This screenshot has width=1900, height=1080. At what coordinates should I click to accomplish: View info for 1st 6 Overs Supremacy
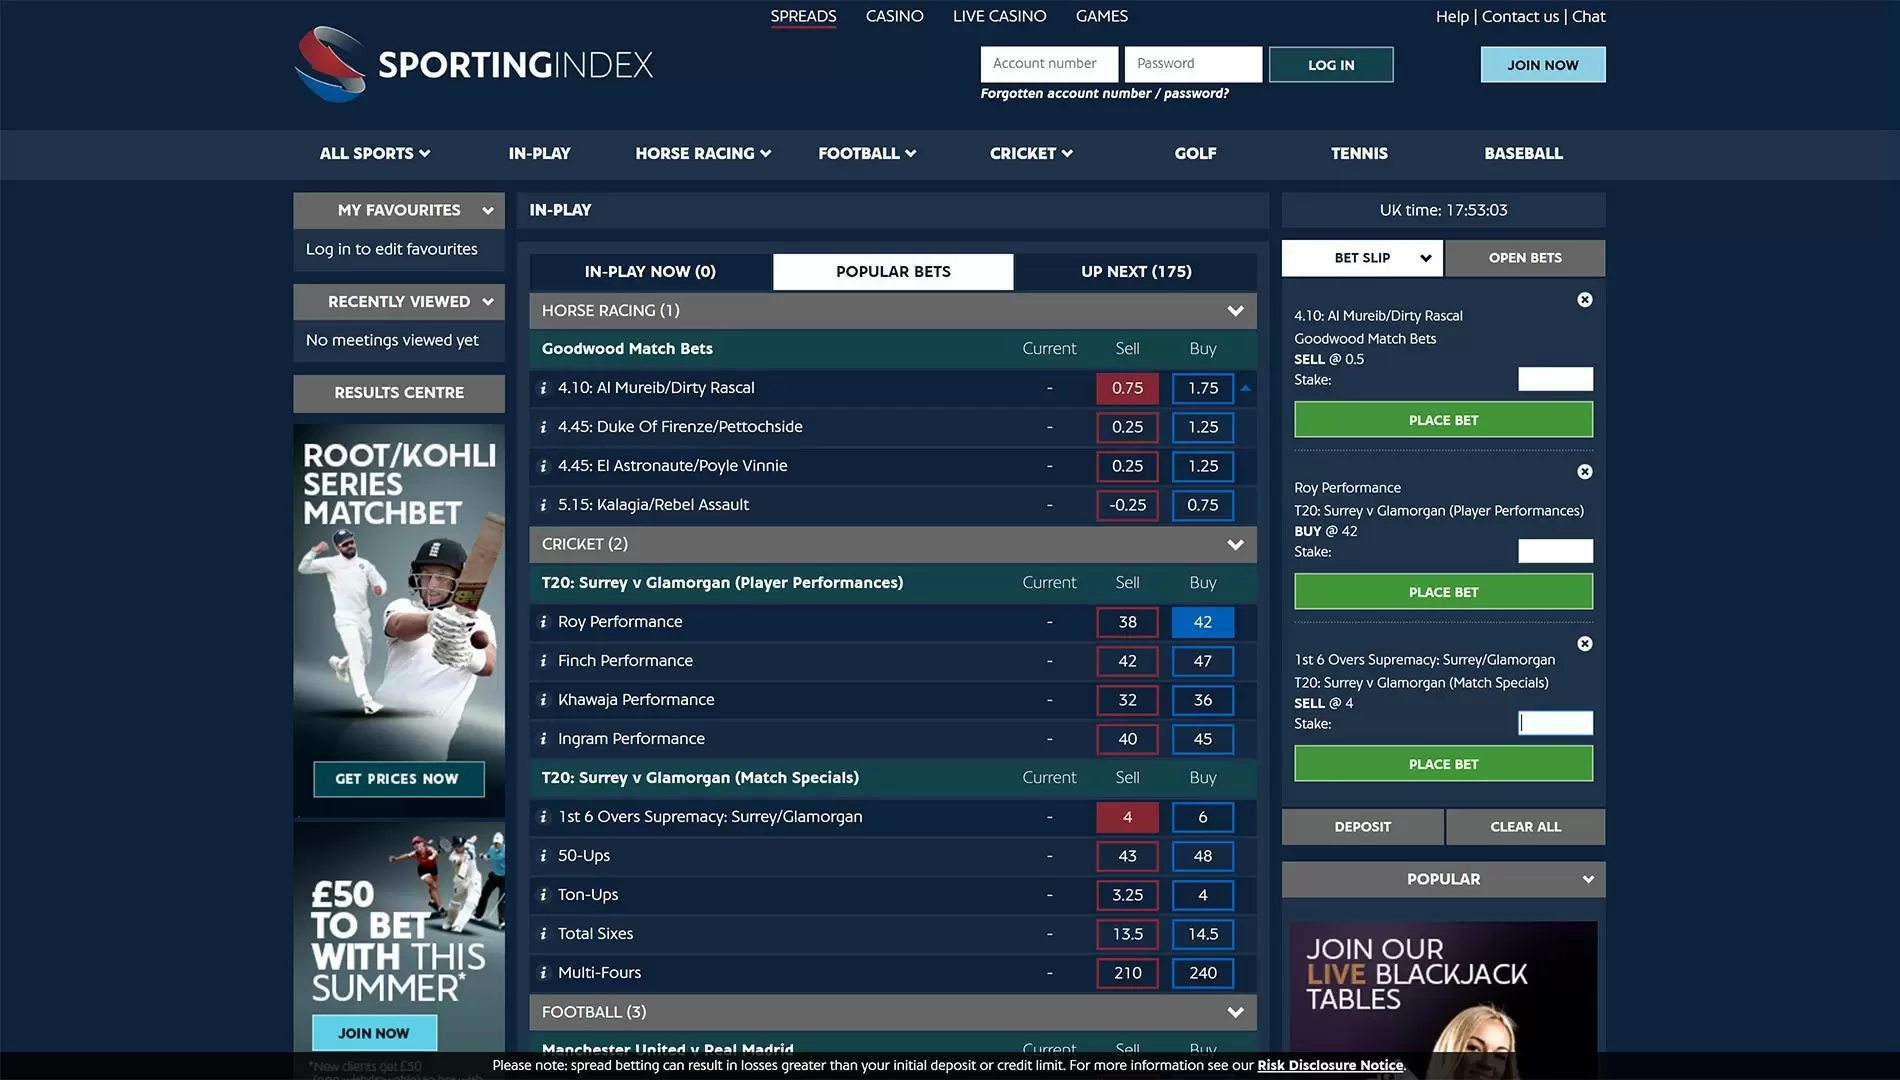click(543, 817)
